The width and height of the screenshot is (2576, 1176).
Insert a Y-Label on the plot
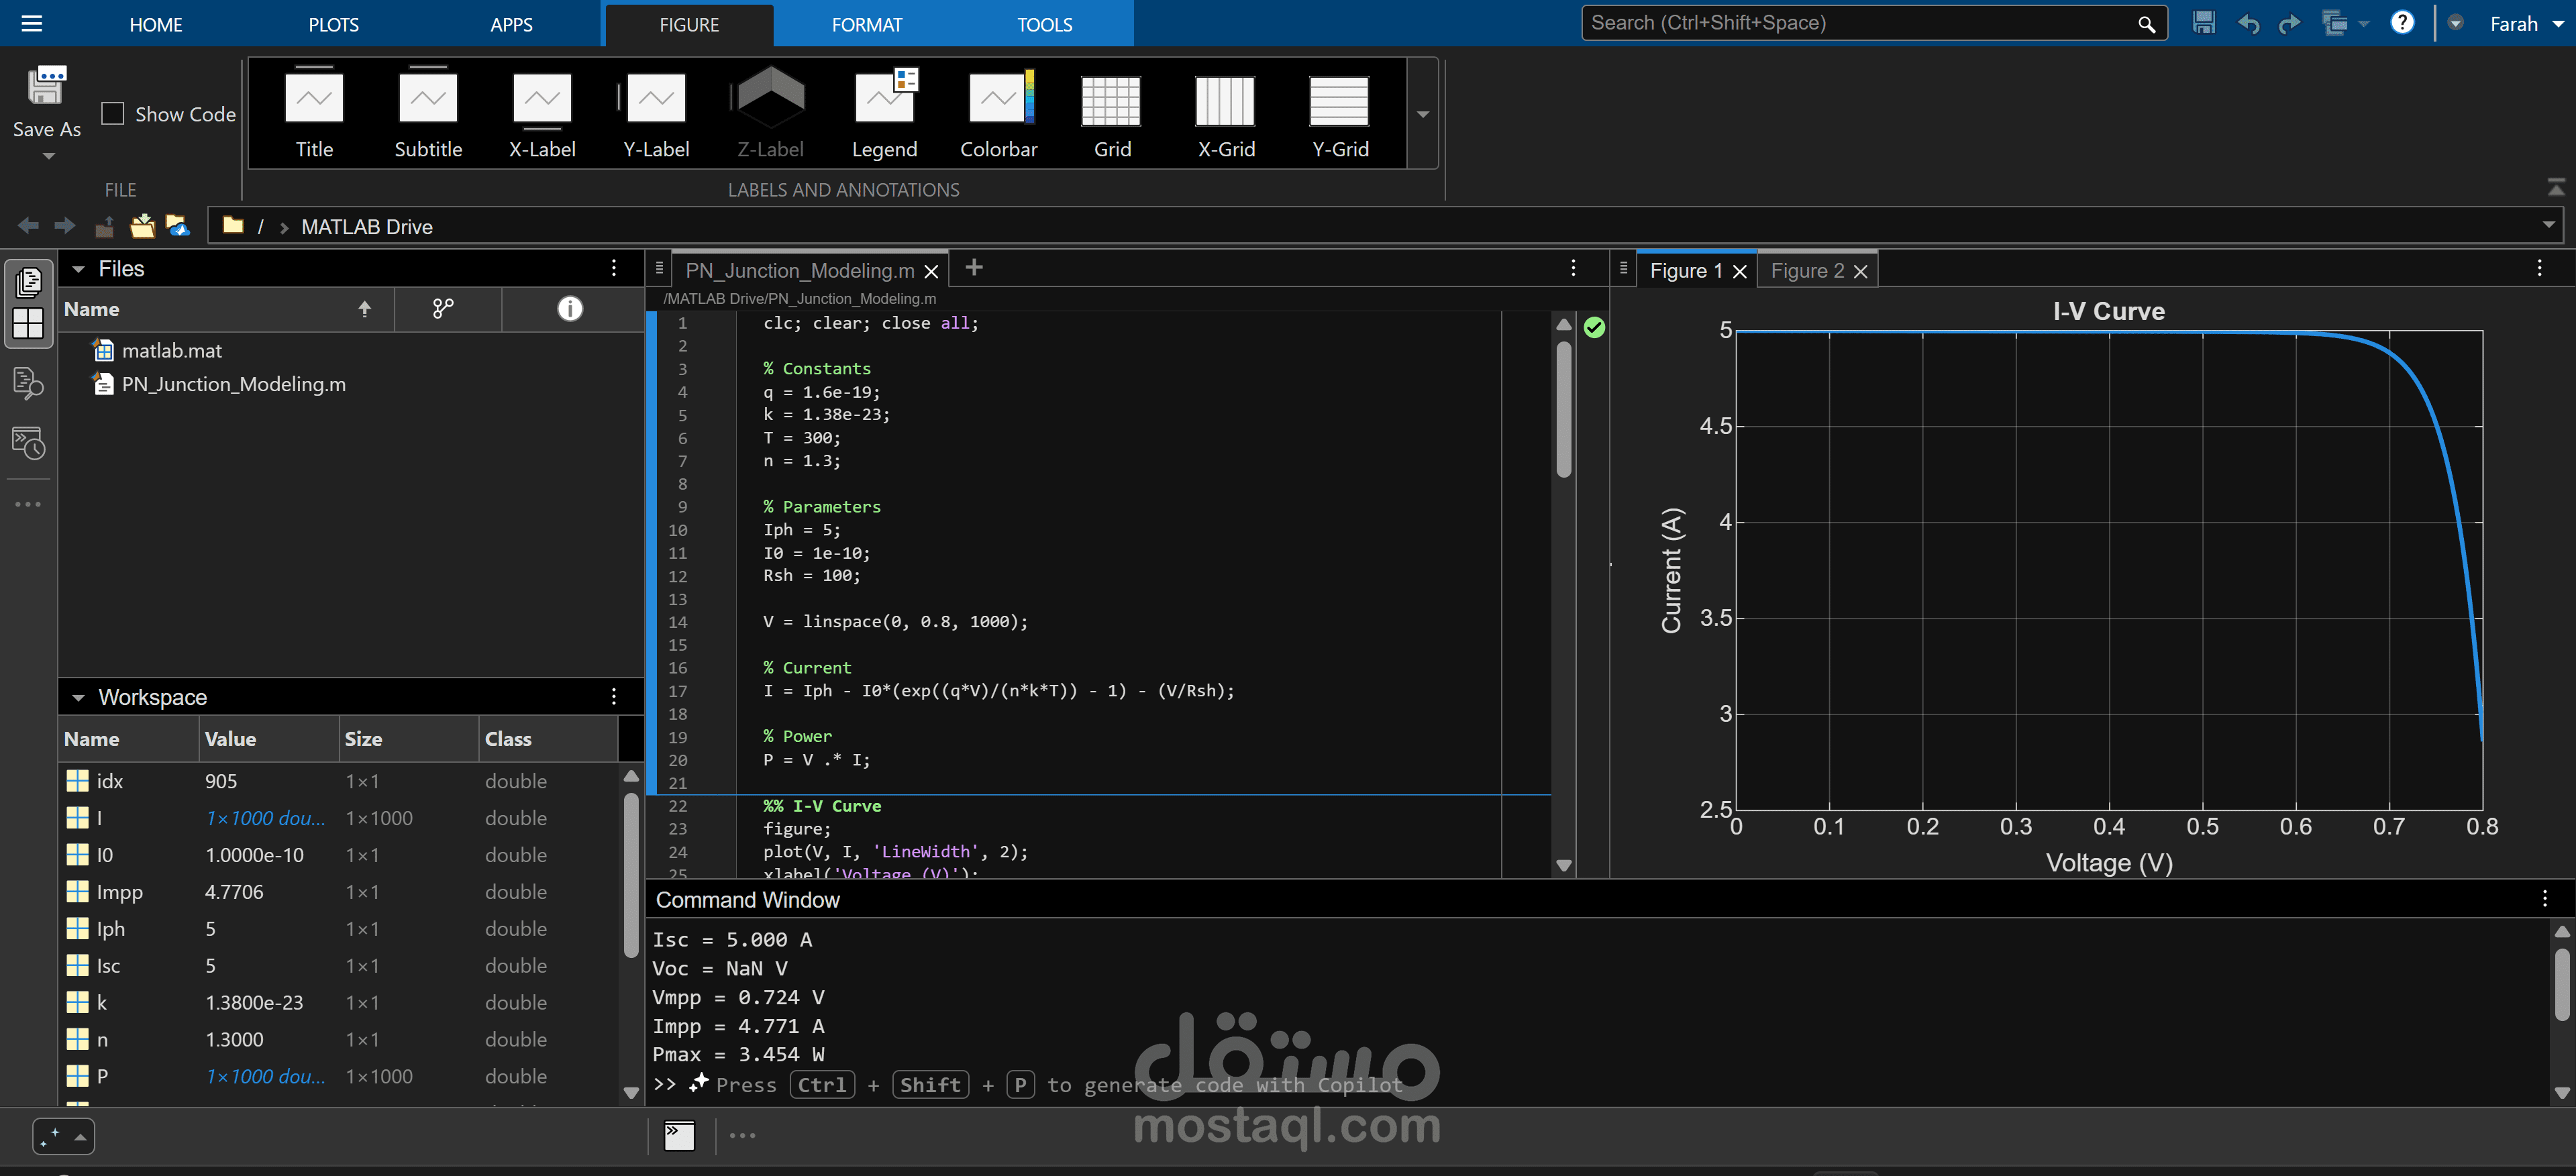tap(656, 113)
